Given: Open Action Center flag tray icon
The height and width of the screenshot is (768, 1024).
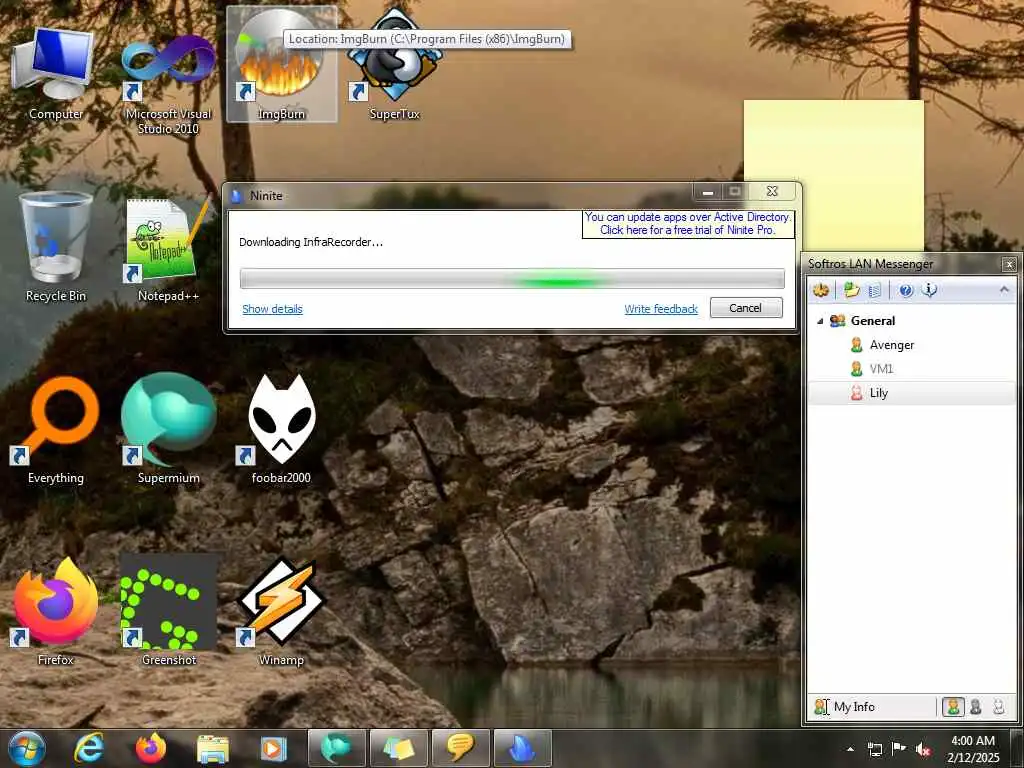Looking at the screenshot, I should coord(899,748).
